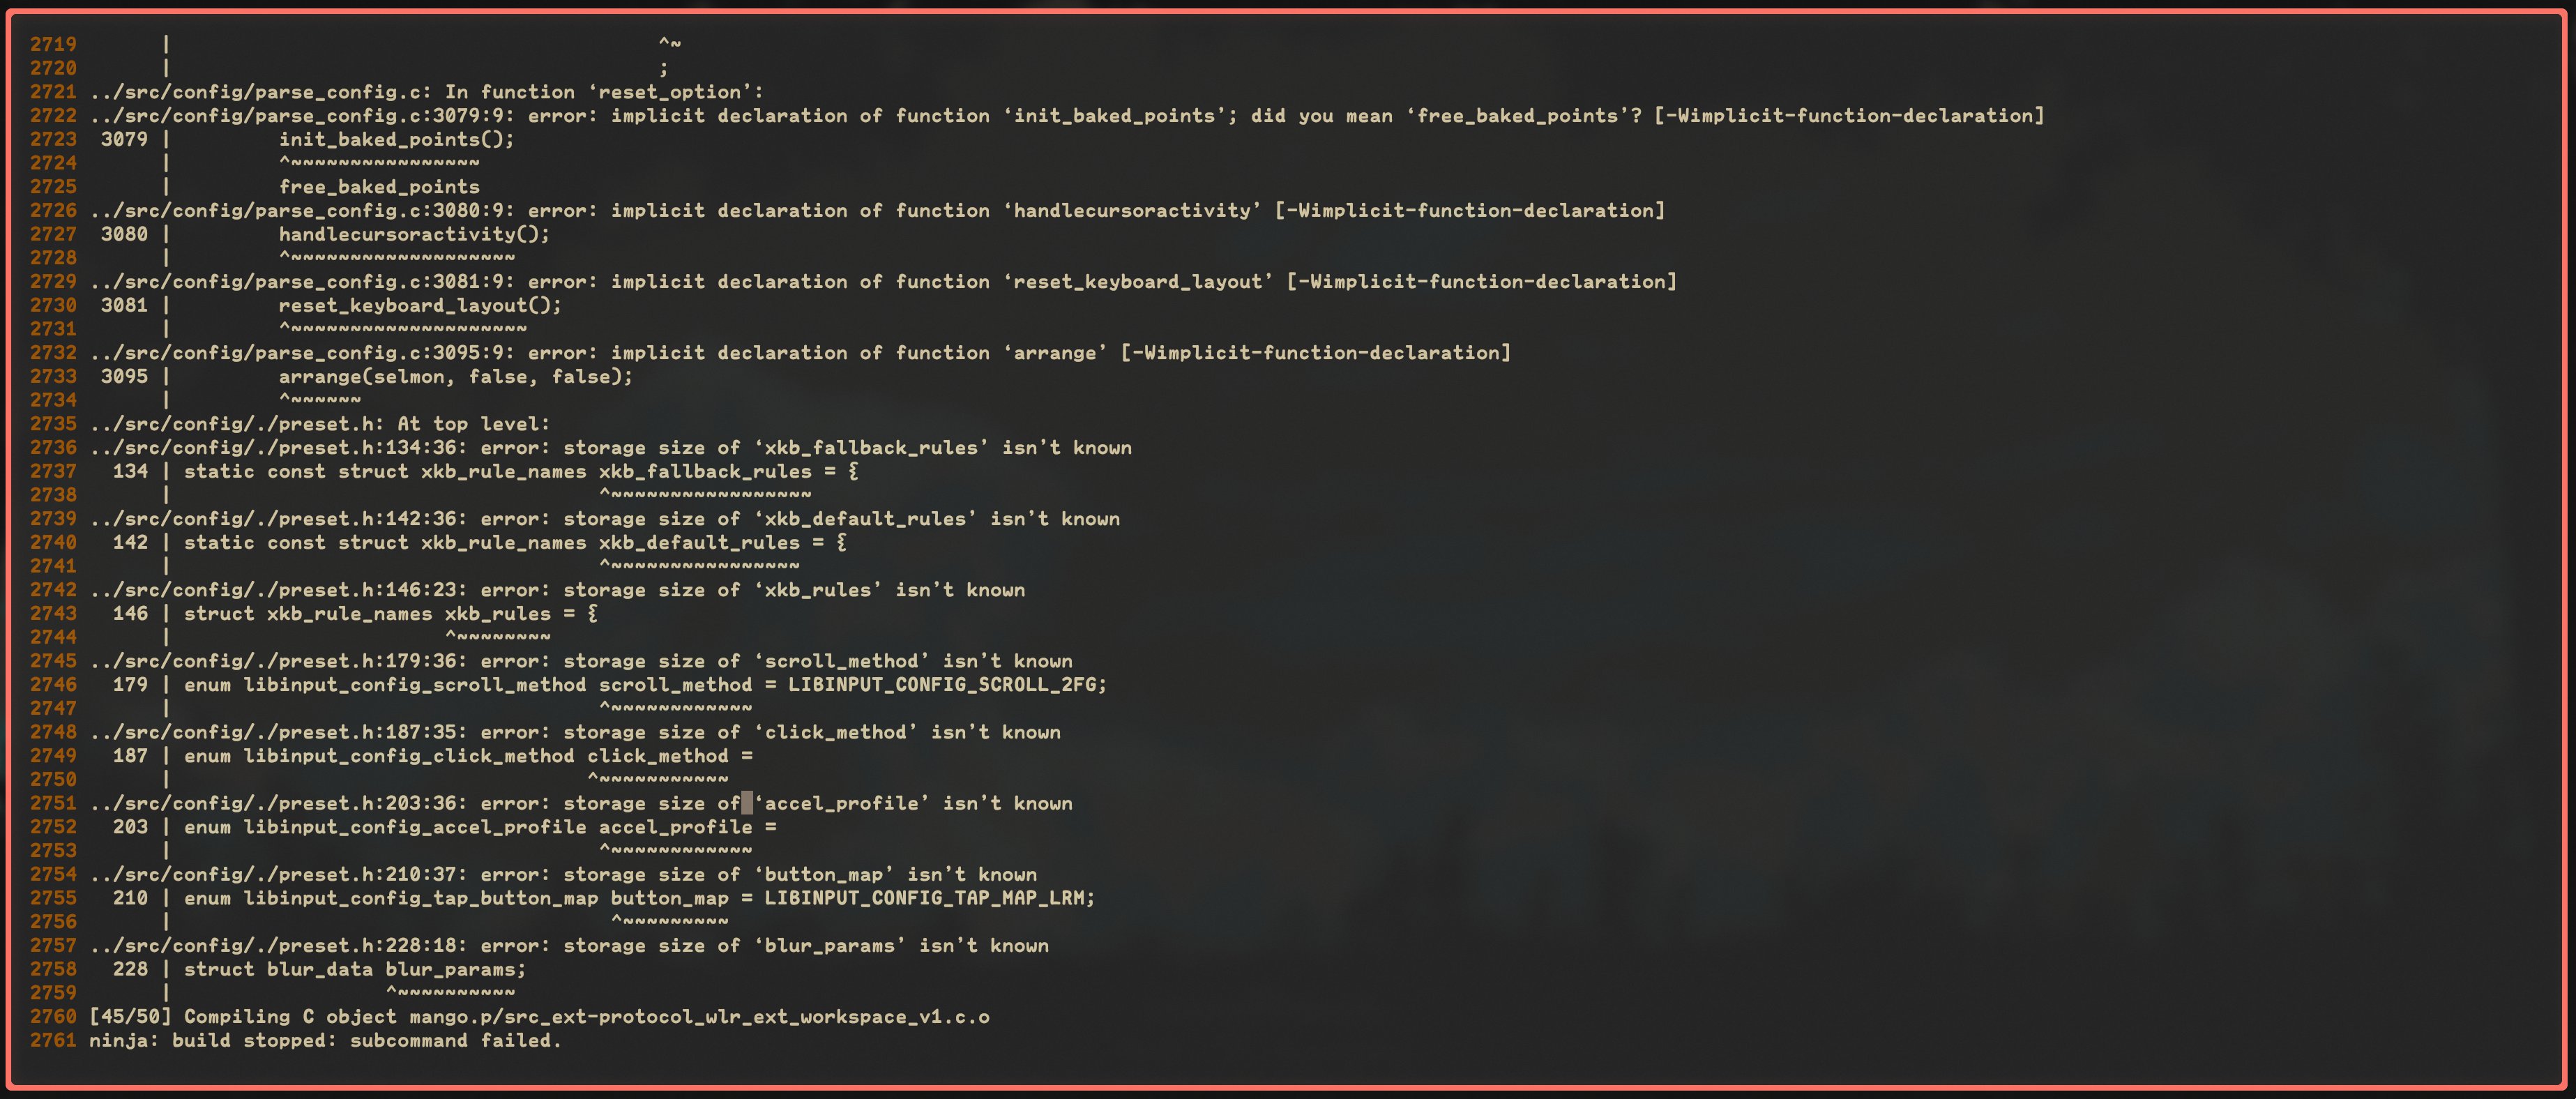Click the 'xkb_default_rules' declaration on source line 142

[699, 543]
